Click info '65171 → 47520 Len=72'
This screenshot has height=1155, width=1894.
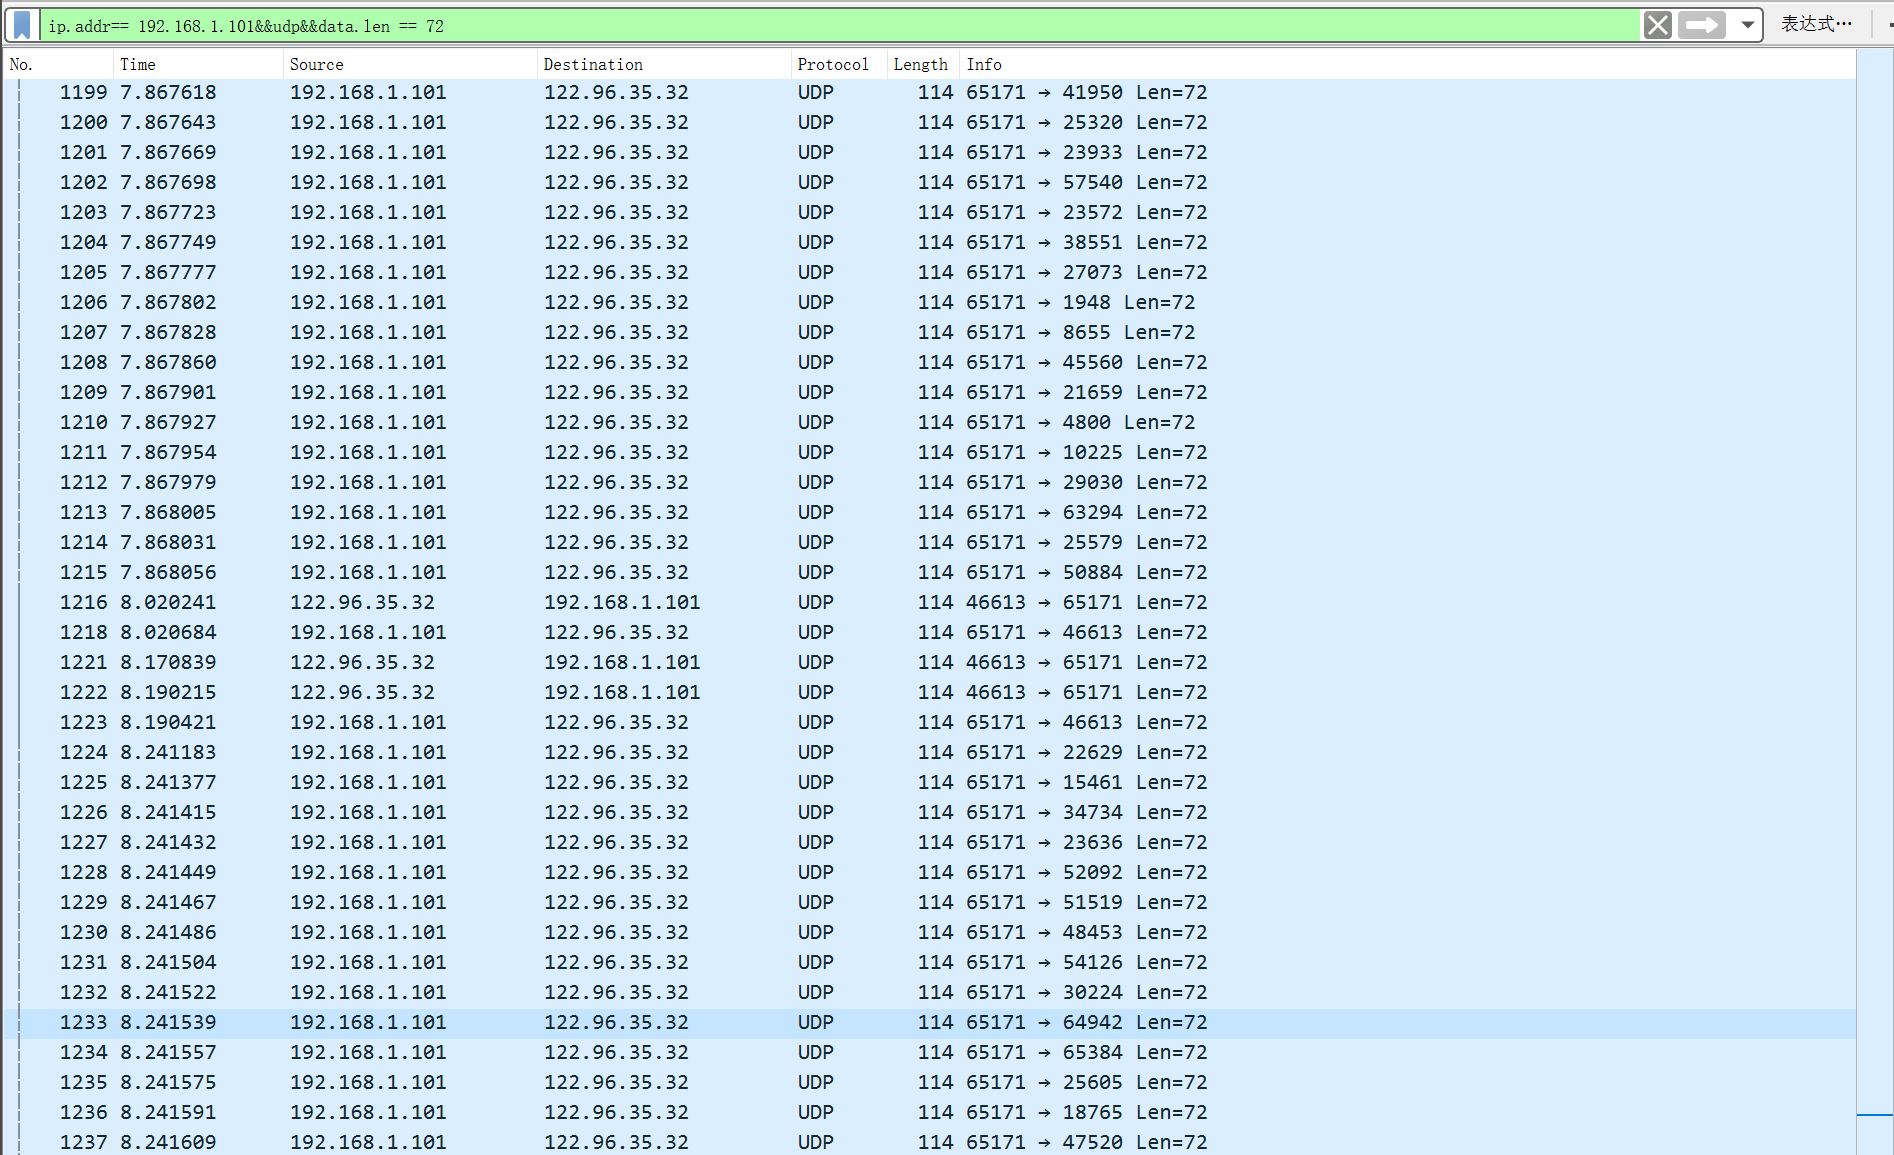tap(1087, 1142)
